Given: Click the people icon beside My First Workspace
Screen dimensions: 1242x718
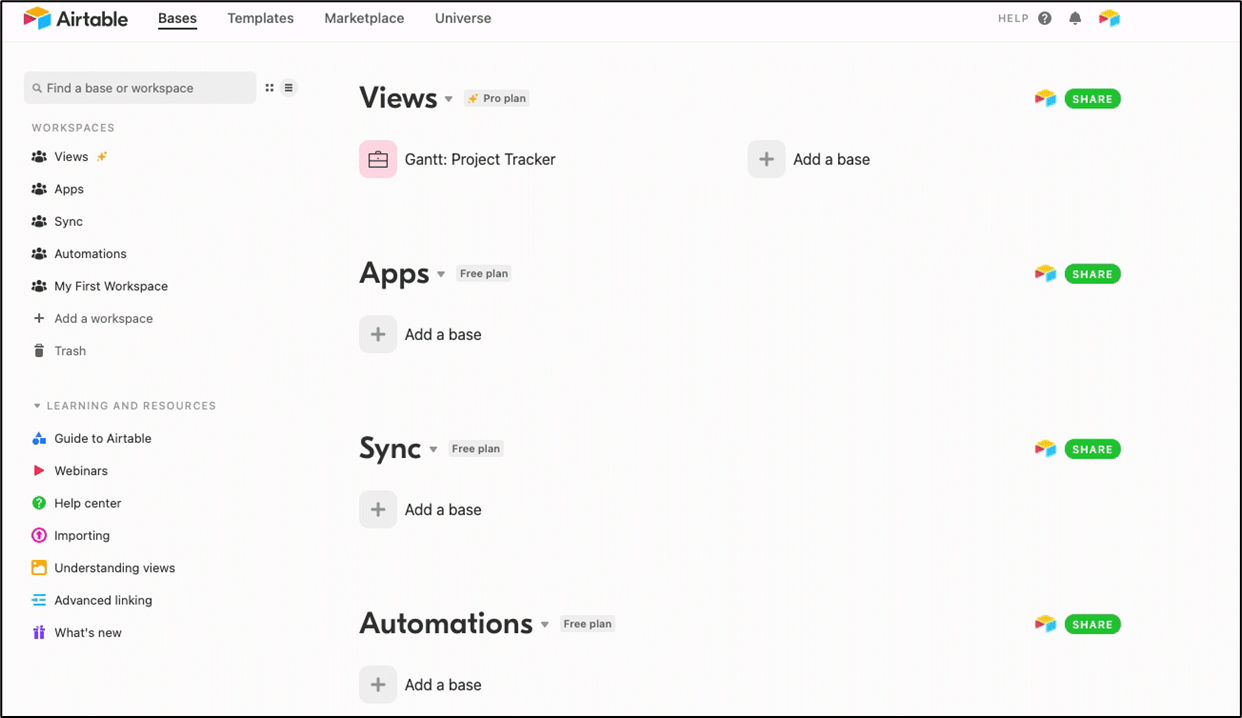Looking at the screenshot, I should coord(39,286).
